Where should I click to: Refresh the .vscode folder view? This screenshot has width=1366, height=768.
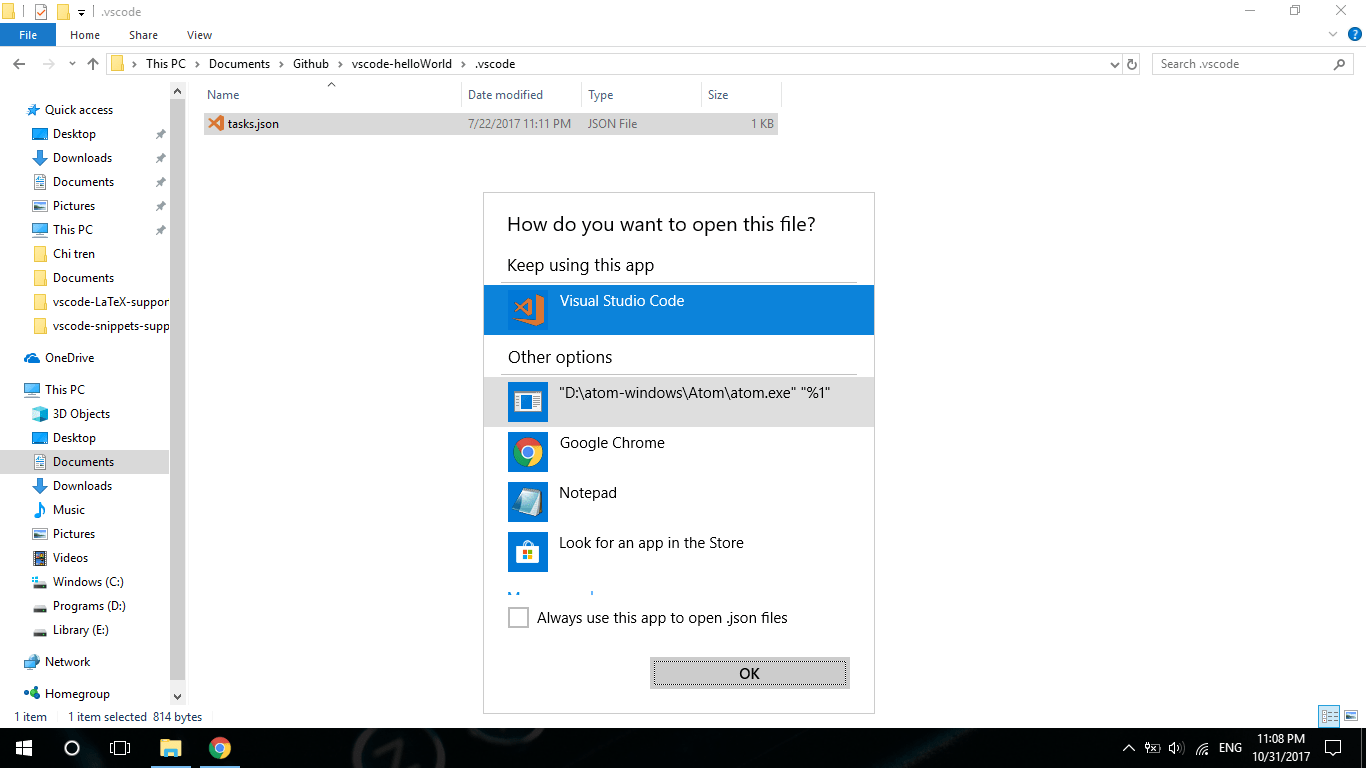click(x=1132, y=64)
